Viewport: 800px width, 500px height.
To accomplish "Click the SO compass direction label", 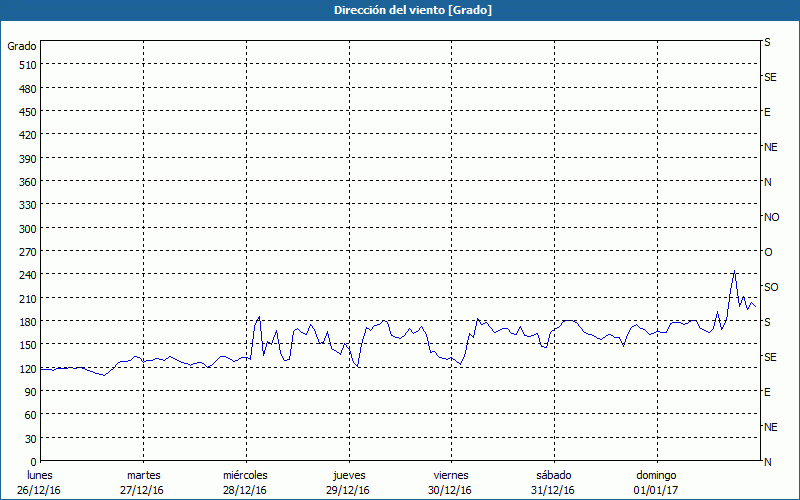I will (771, 287).
